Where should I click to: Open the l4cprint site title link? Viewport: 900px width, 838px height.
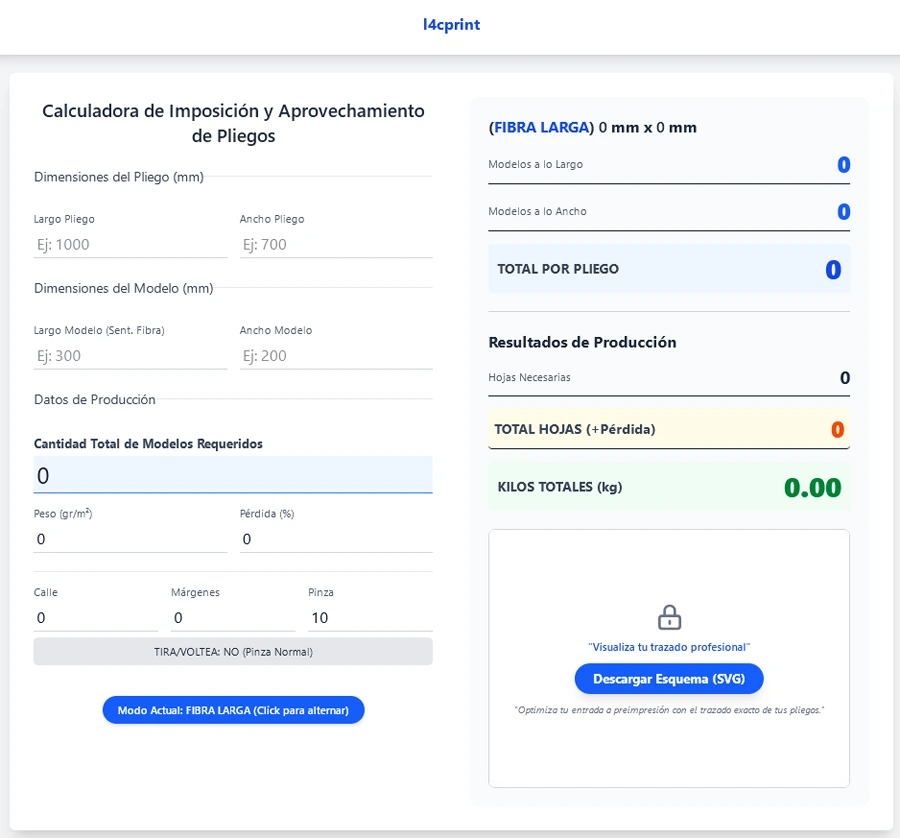point(451,25)
